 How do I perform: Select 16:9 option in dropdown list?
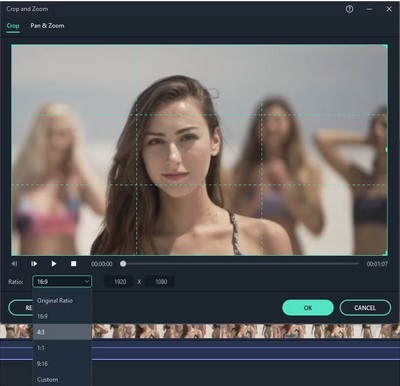[x=62, y=316]
